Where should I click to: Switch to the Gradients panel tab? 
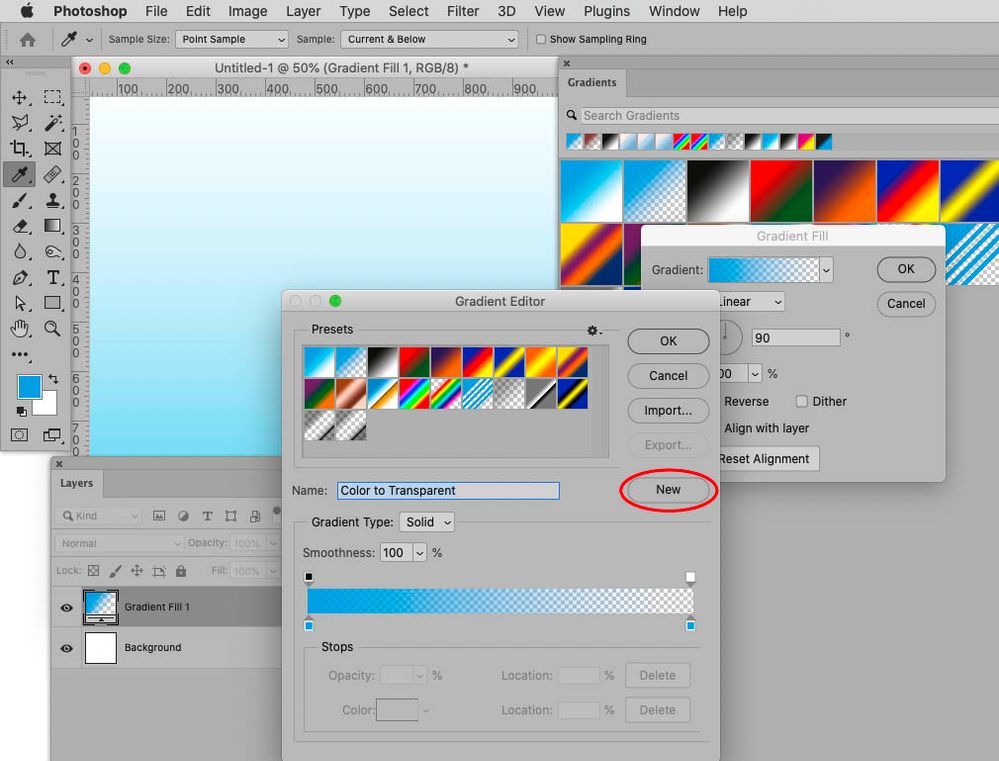pos(591,83)
